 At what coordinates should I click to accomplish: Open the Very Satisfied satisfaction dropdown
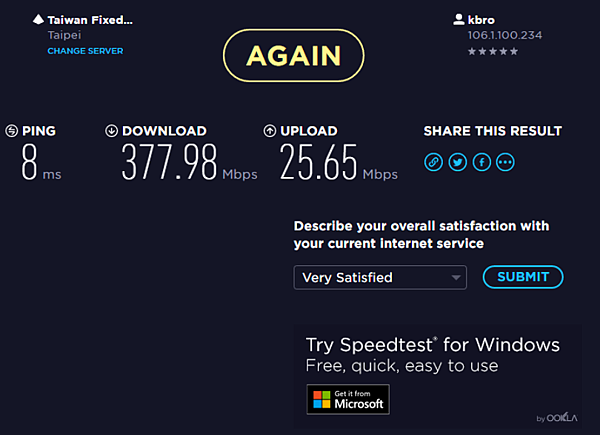(x=370, y=277)
